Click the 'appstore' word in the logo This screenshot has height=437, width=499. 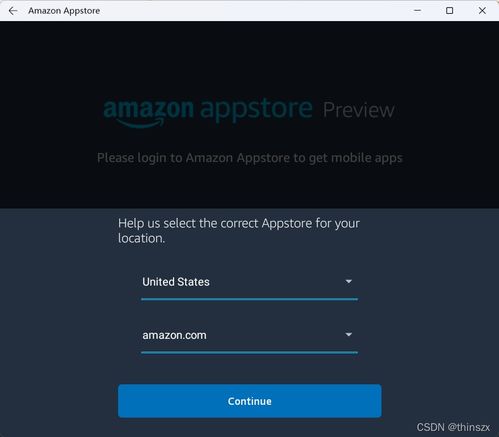[x=256, y=109]
